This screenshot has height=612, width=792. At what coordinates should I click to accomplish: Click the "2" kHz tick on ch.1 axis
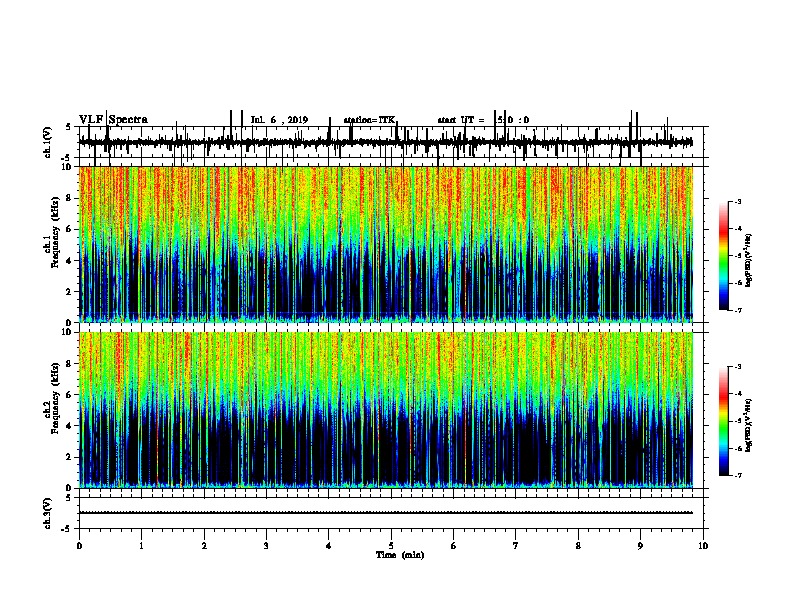tap(70, 291)
